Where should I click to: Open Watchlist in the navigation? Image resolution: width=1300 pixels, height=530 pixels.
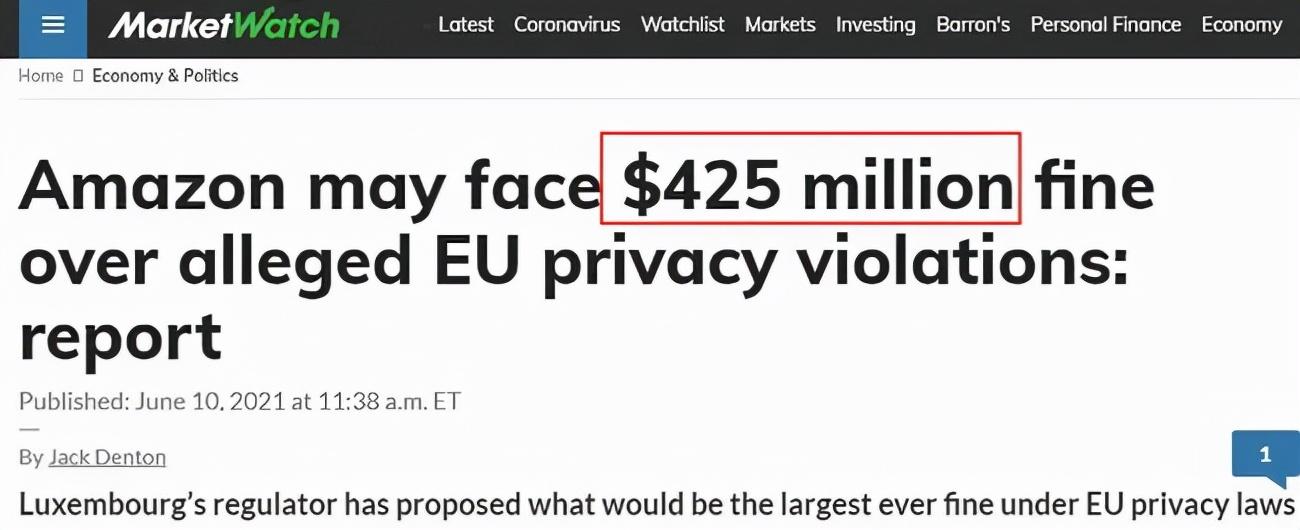683,25
